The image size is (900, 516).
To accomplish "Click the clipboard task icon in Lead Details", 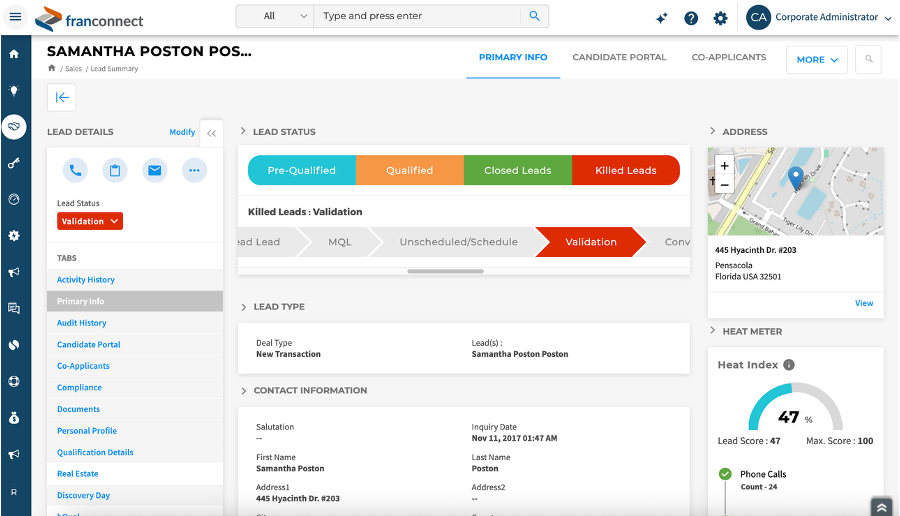I will (x=115, y=170).
